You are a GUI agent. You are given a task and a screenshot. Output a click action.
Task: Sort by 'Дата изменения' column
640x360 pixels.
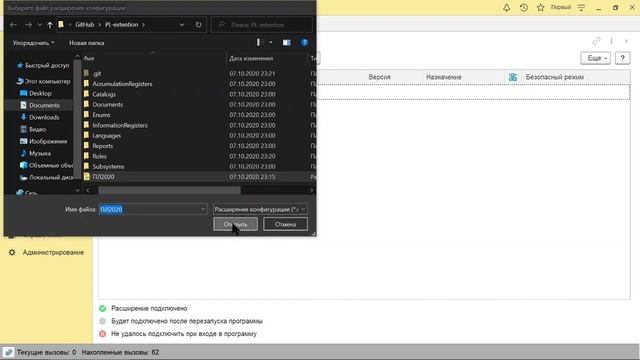[251, 58]
